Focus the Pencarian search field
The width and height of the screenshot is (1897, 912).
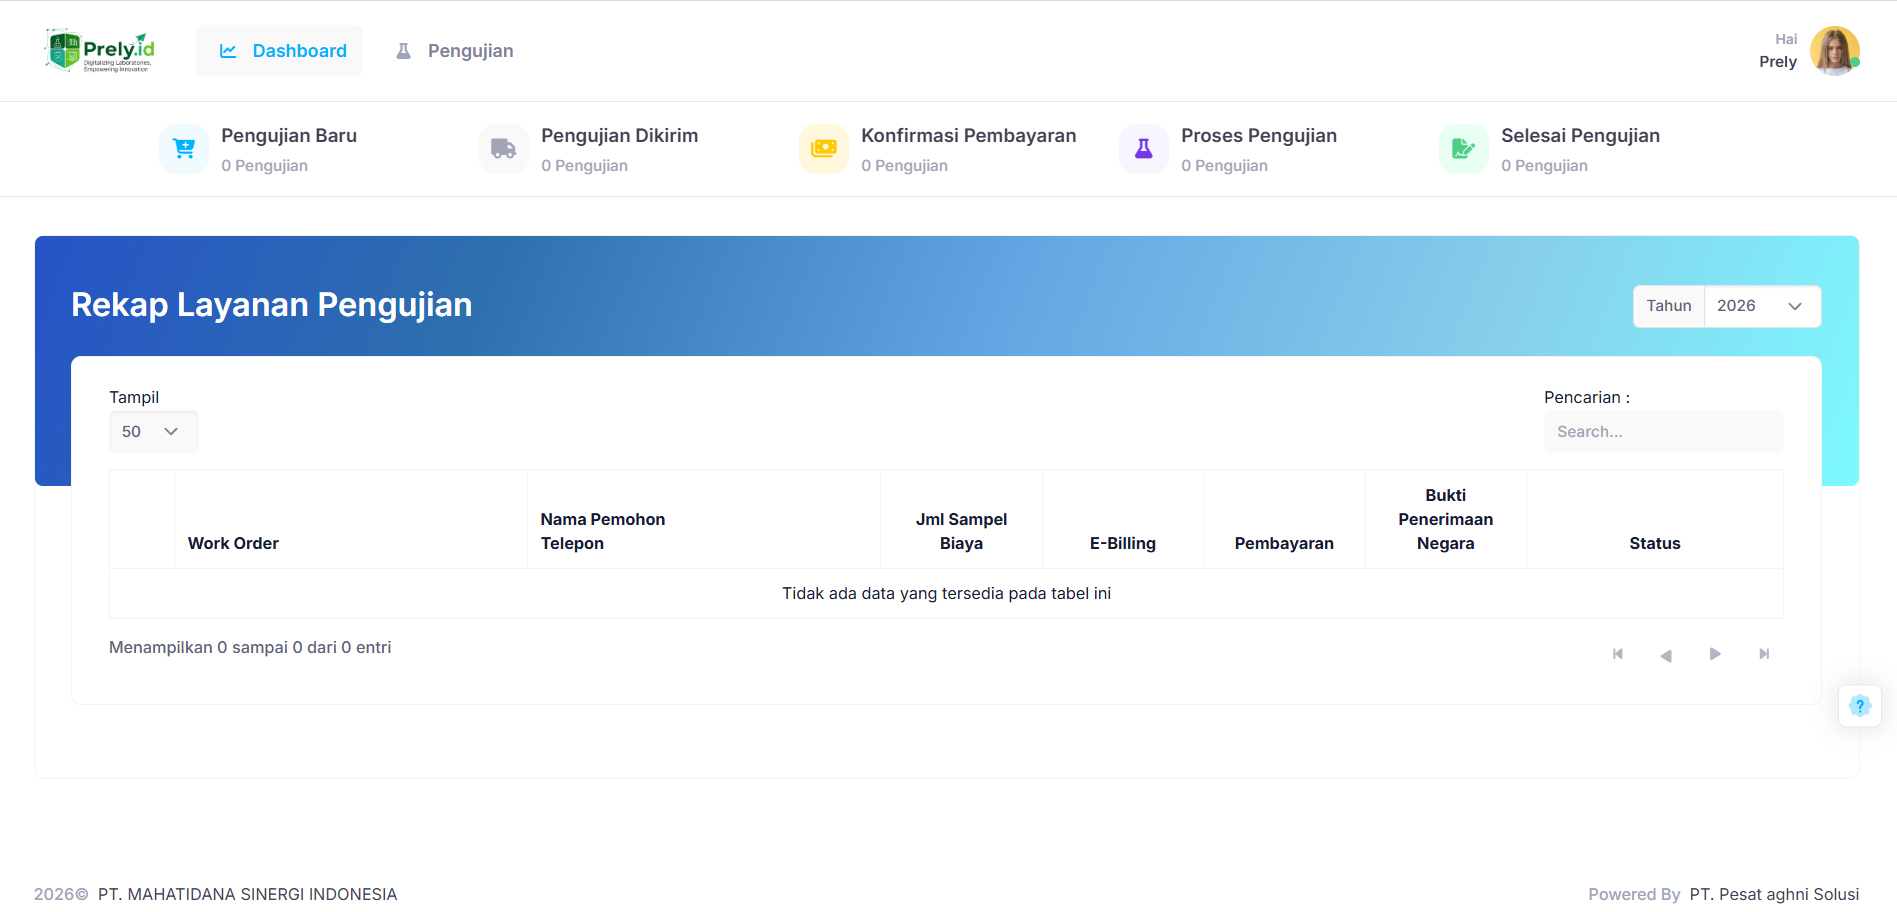[1663, 432]
